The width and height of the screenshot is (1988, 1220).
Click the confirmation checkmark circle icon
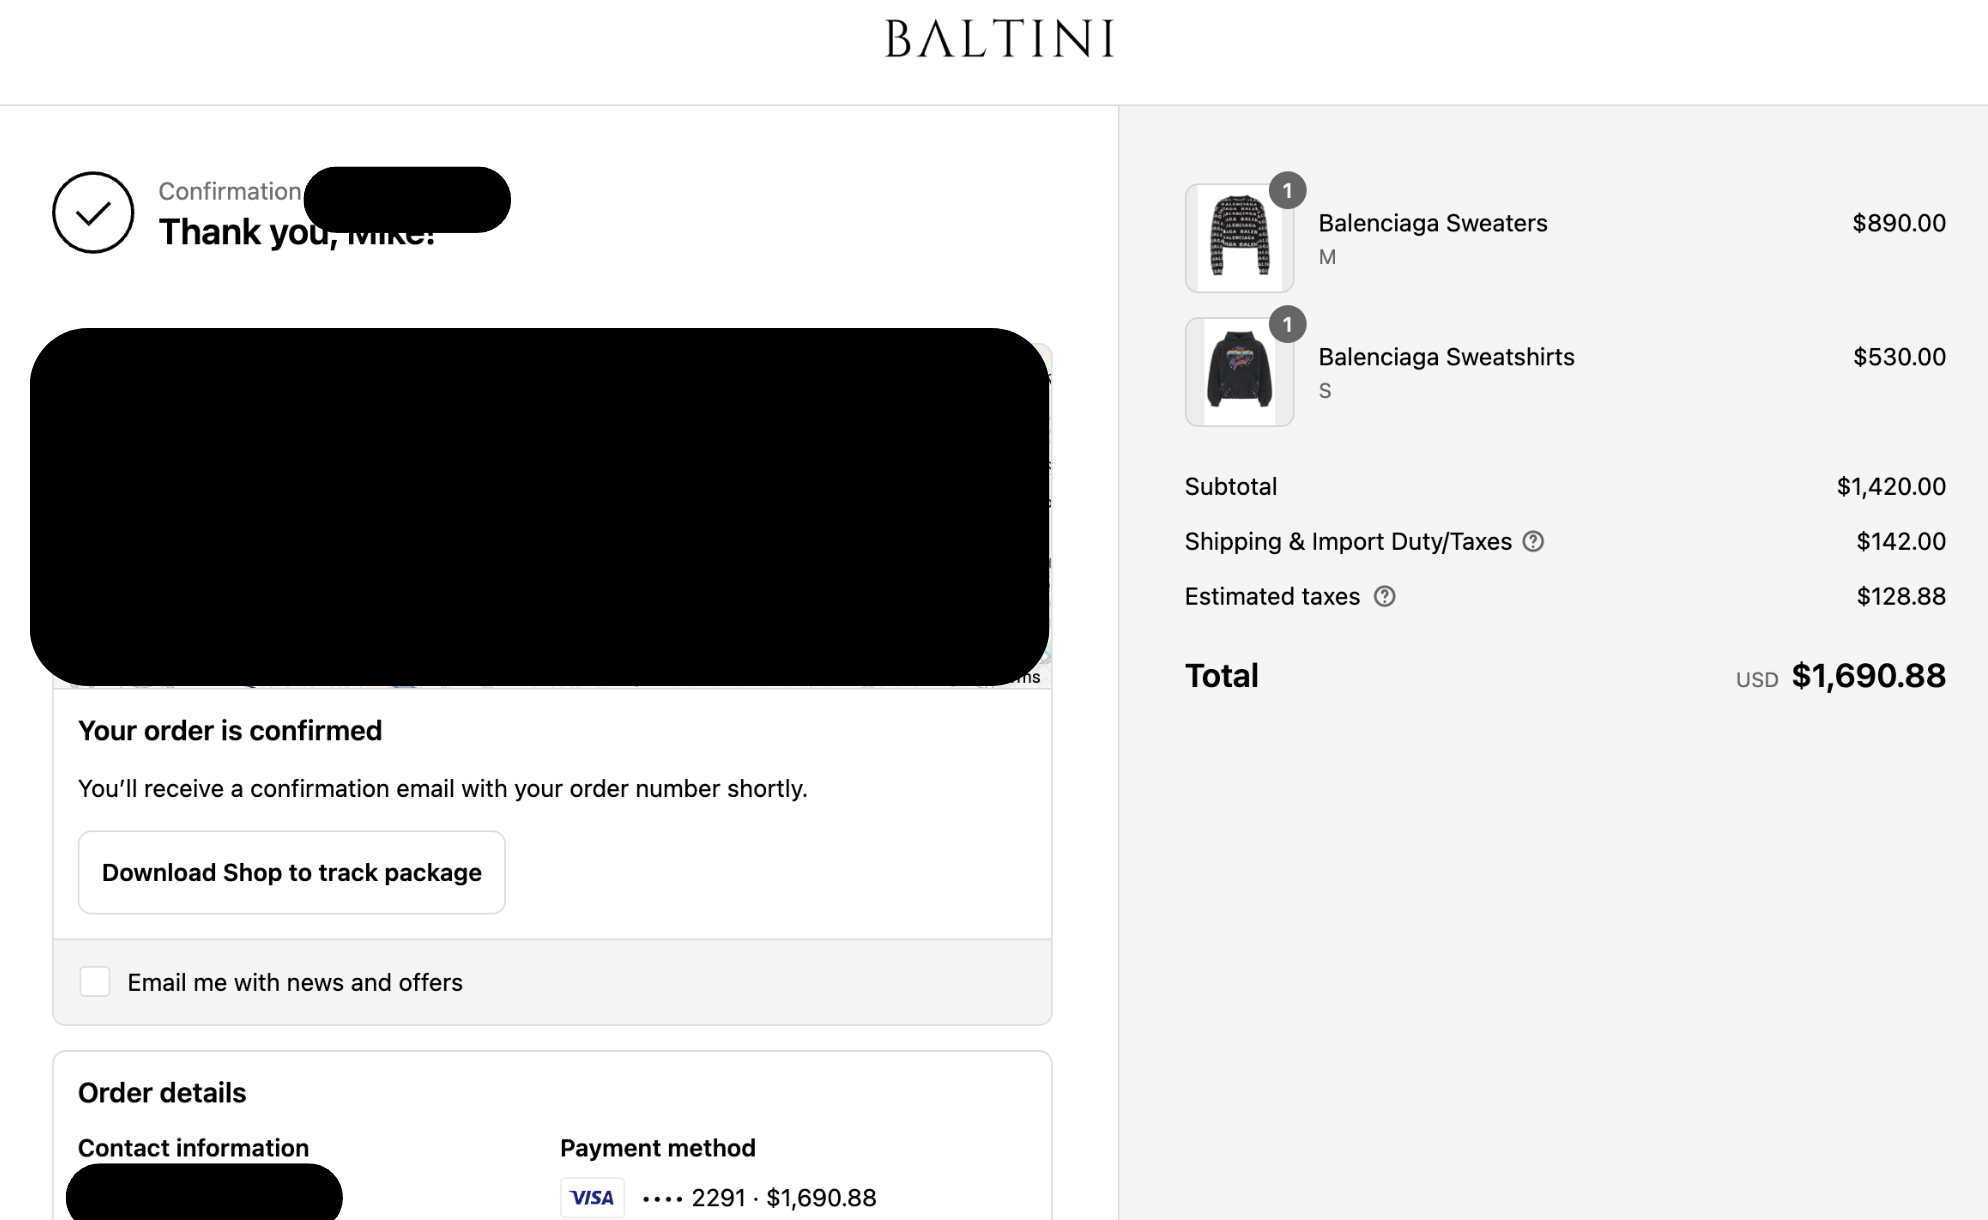[93, 212]
